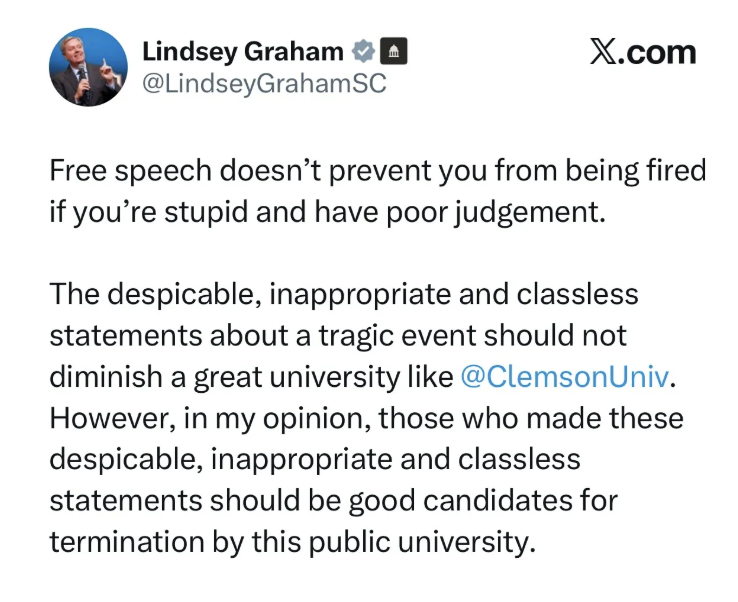Click the phrase "tragic event"
The width and height of the screenshot is (738, 602).
(x=397, y=336)
